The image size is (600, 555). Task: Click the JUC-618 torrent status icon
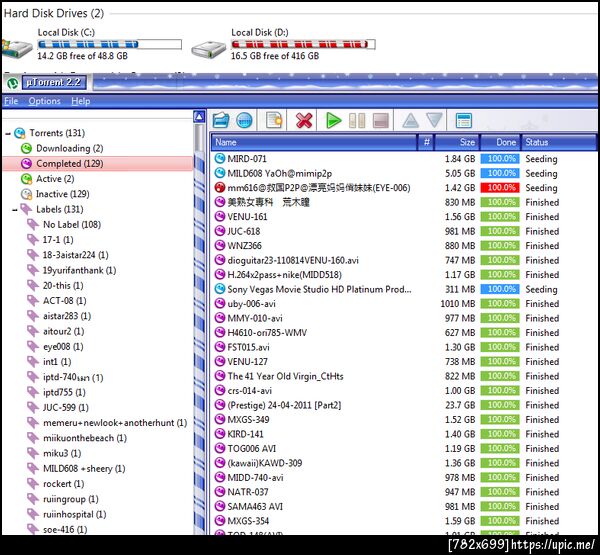(x=220, y=231)
